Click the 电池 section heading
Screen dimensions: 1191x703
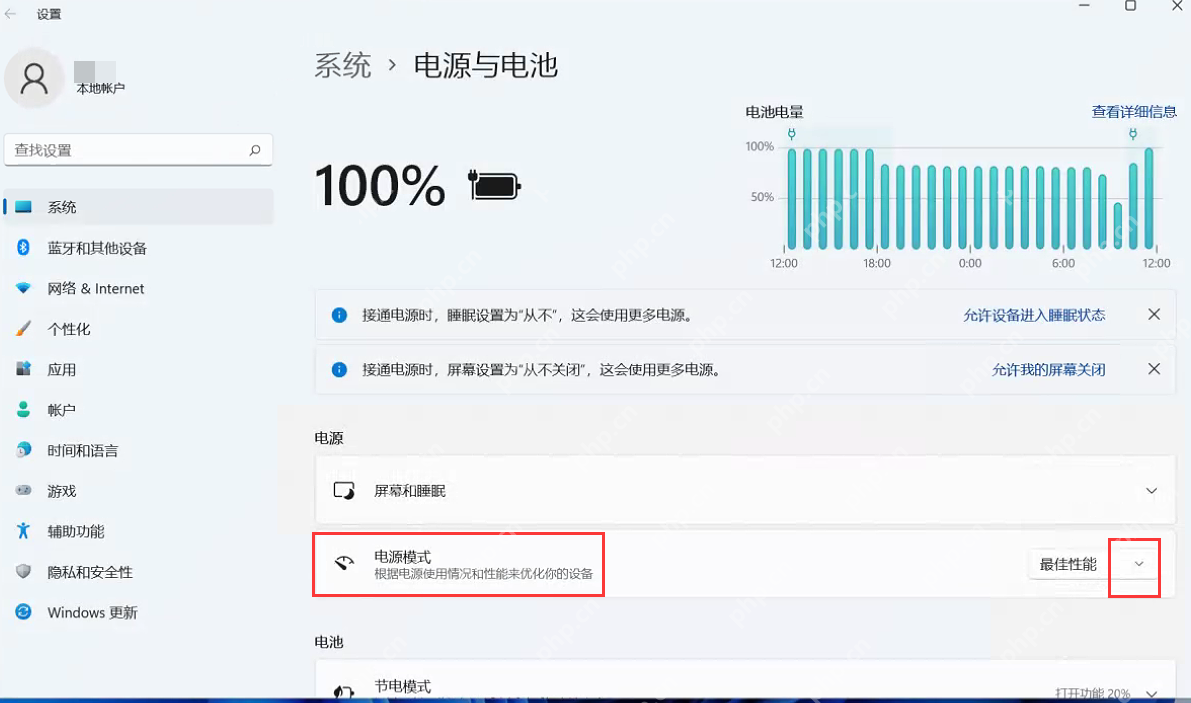click(x=329, y=642)
